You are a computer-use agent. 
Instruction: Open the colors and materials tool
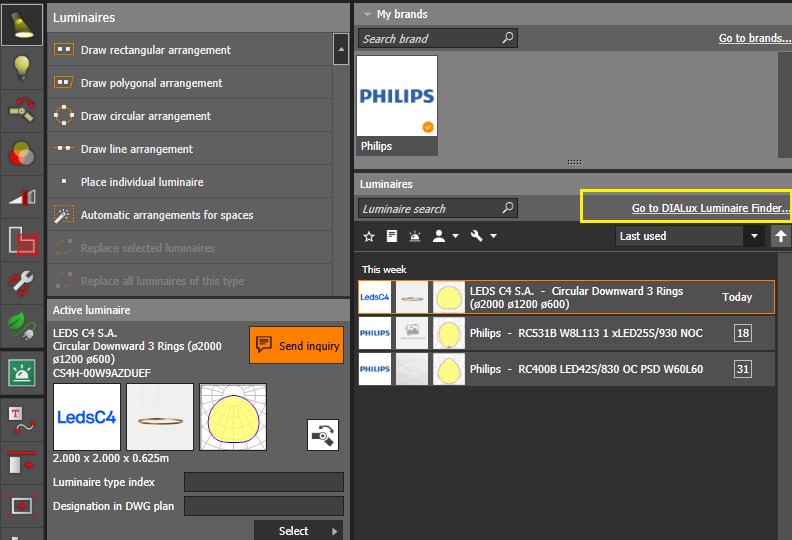[22, 153]
